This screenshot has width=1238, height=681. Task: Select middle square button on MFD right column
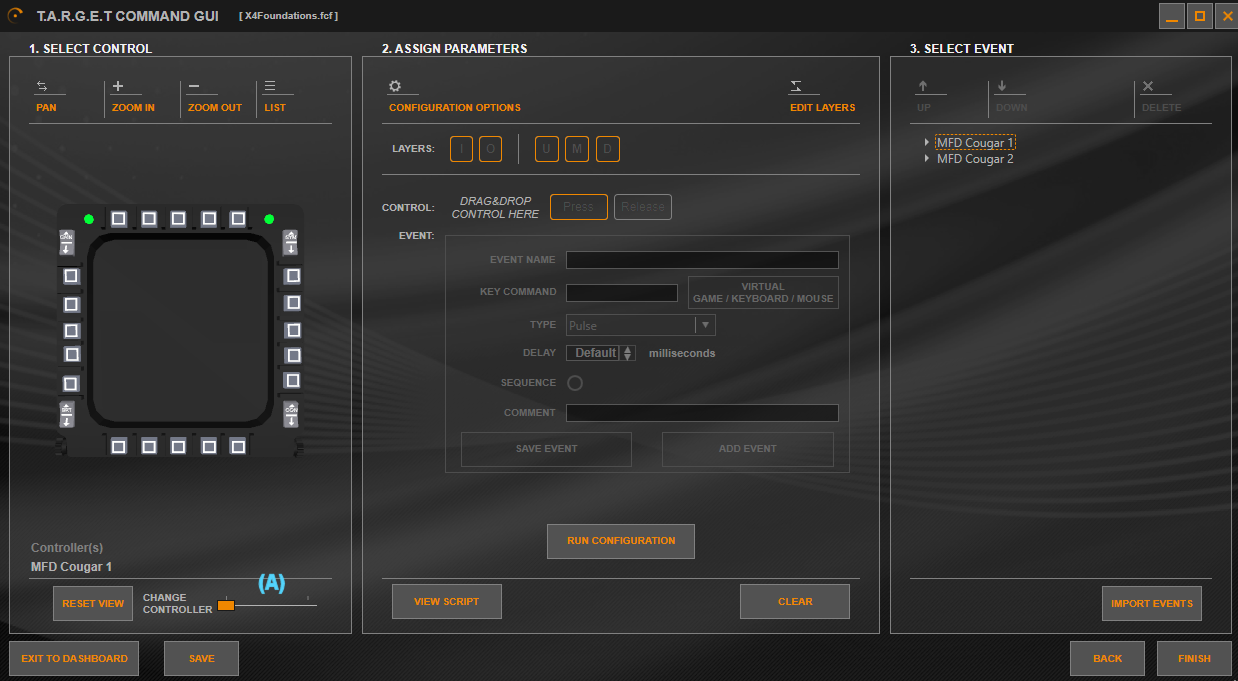(x=292, y=329)
